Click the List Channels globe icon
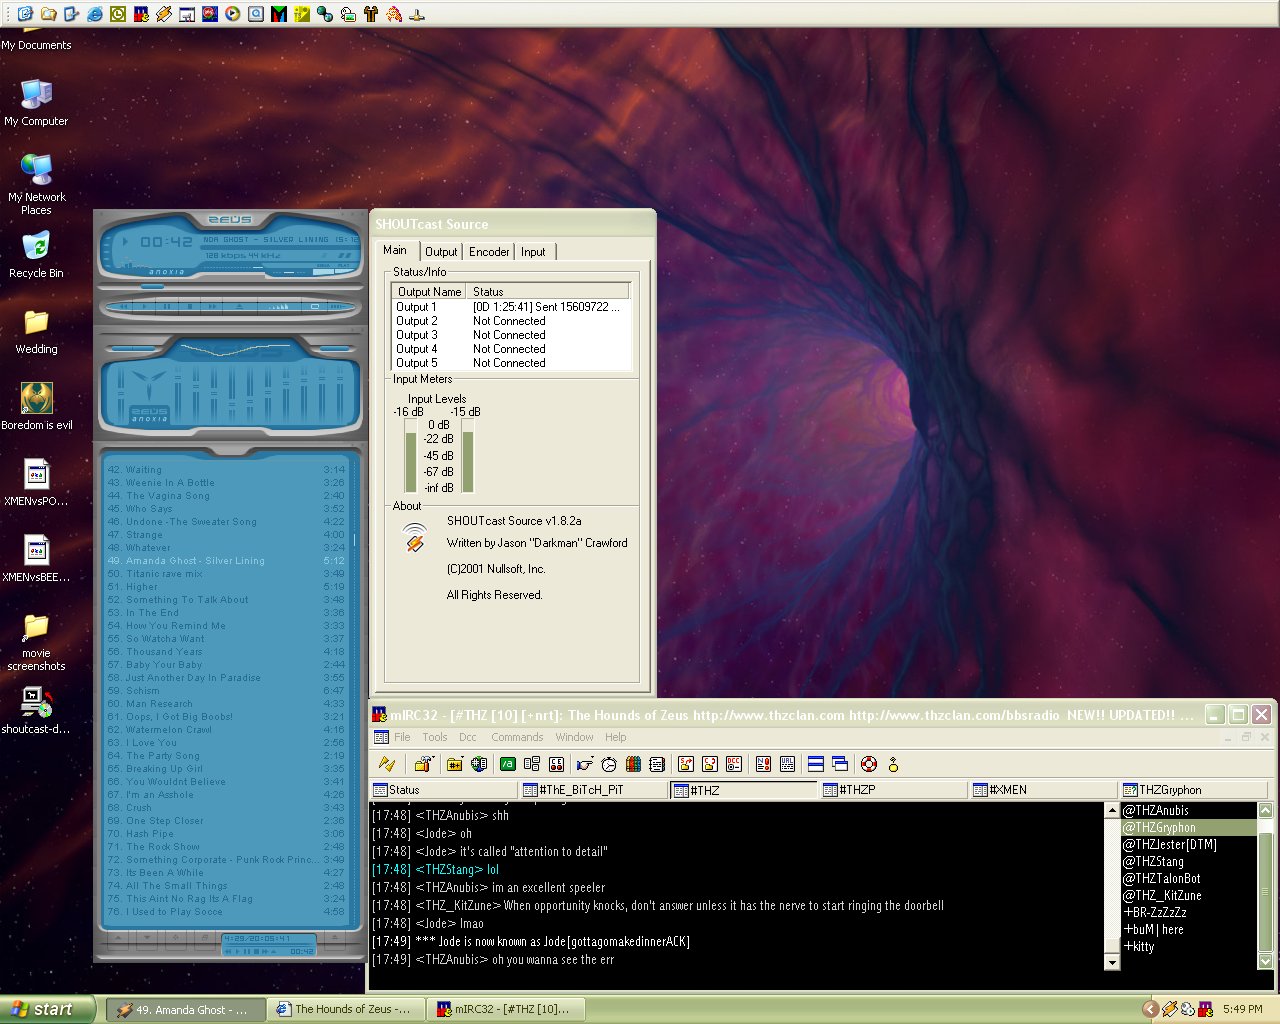Viewport: 1280px width, 1024px height. 479,764
